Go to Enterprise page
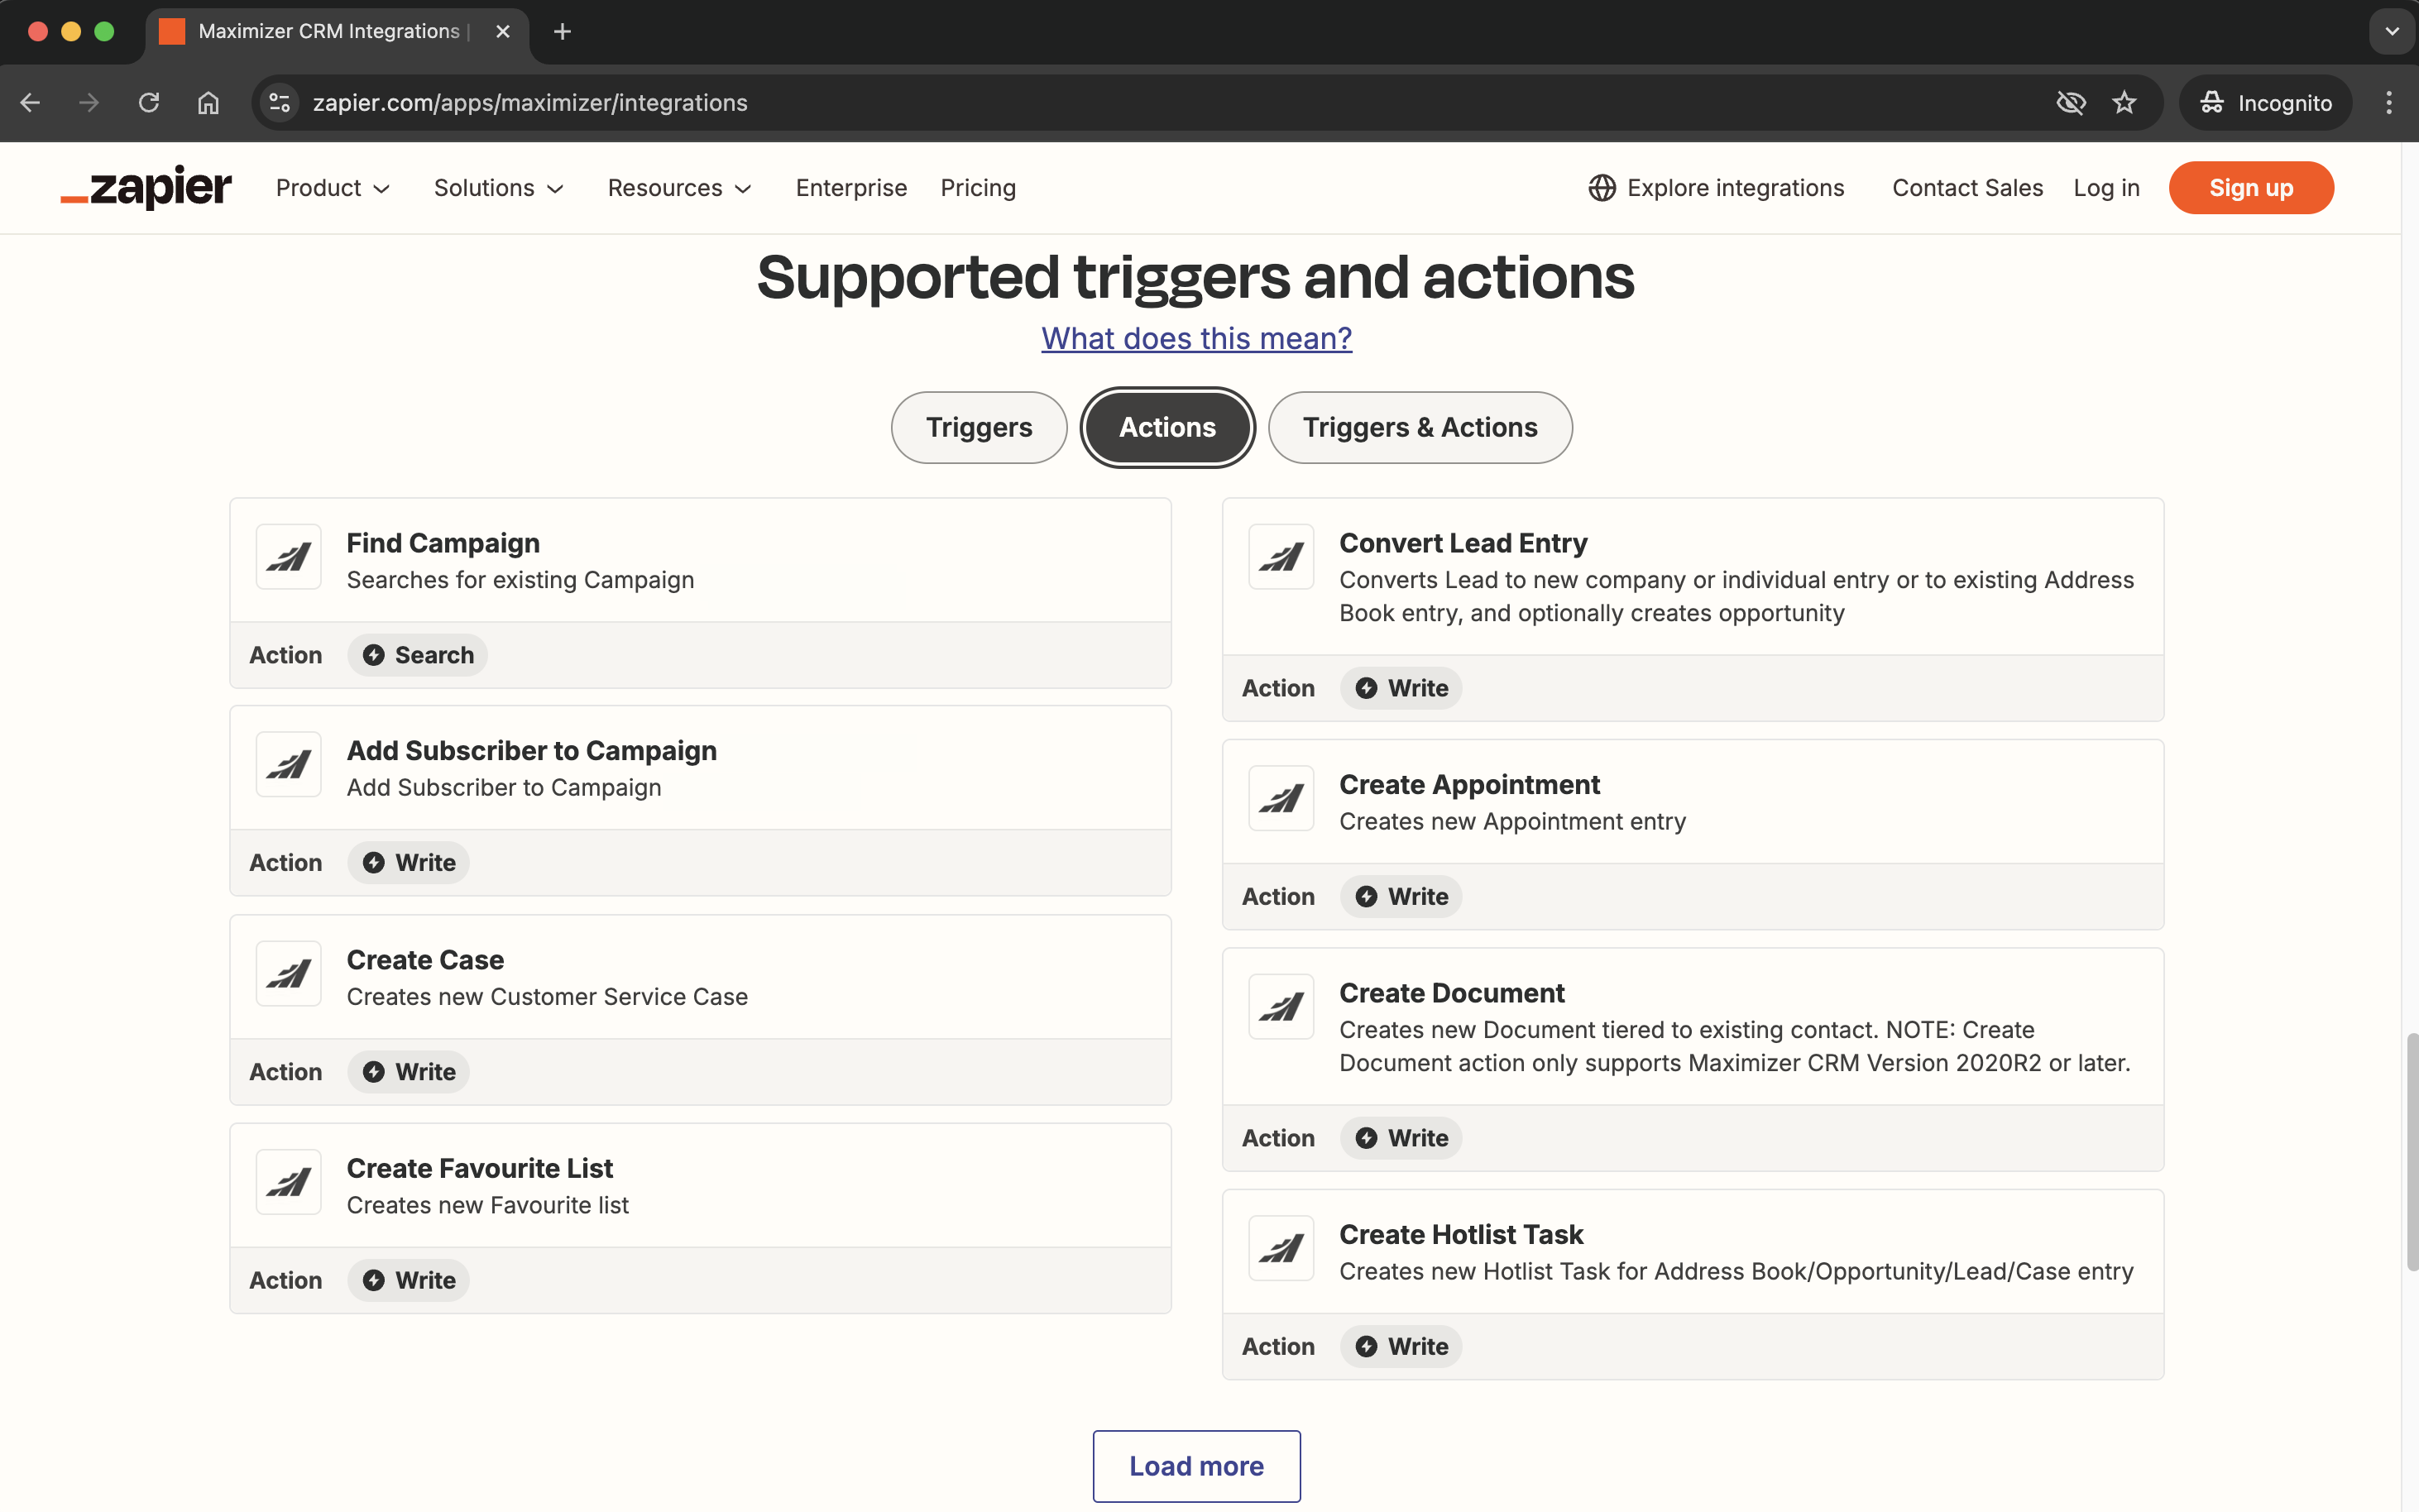The image size is (2419, 1512). pos(851,188)
